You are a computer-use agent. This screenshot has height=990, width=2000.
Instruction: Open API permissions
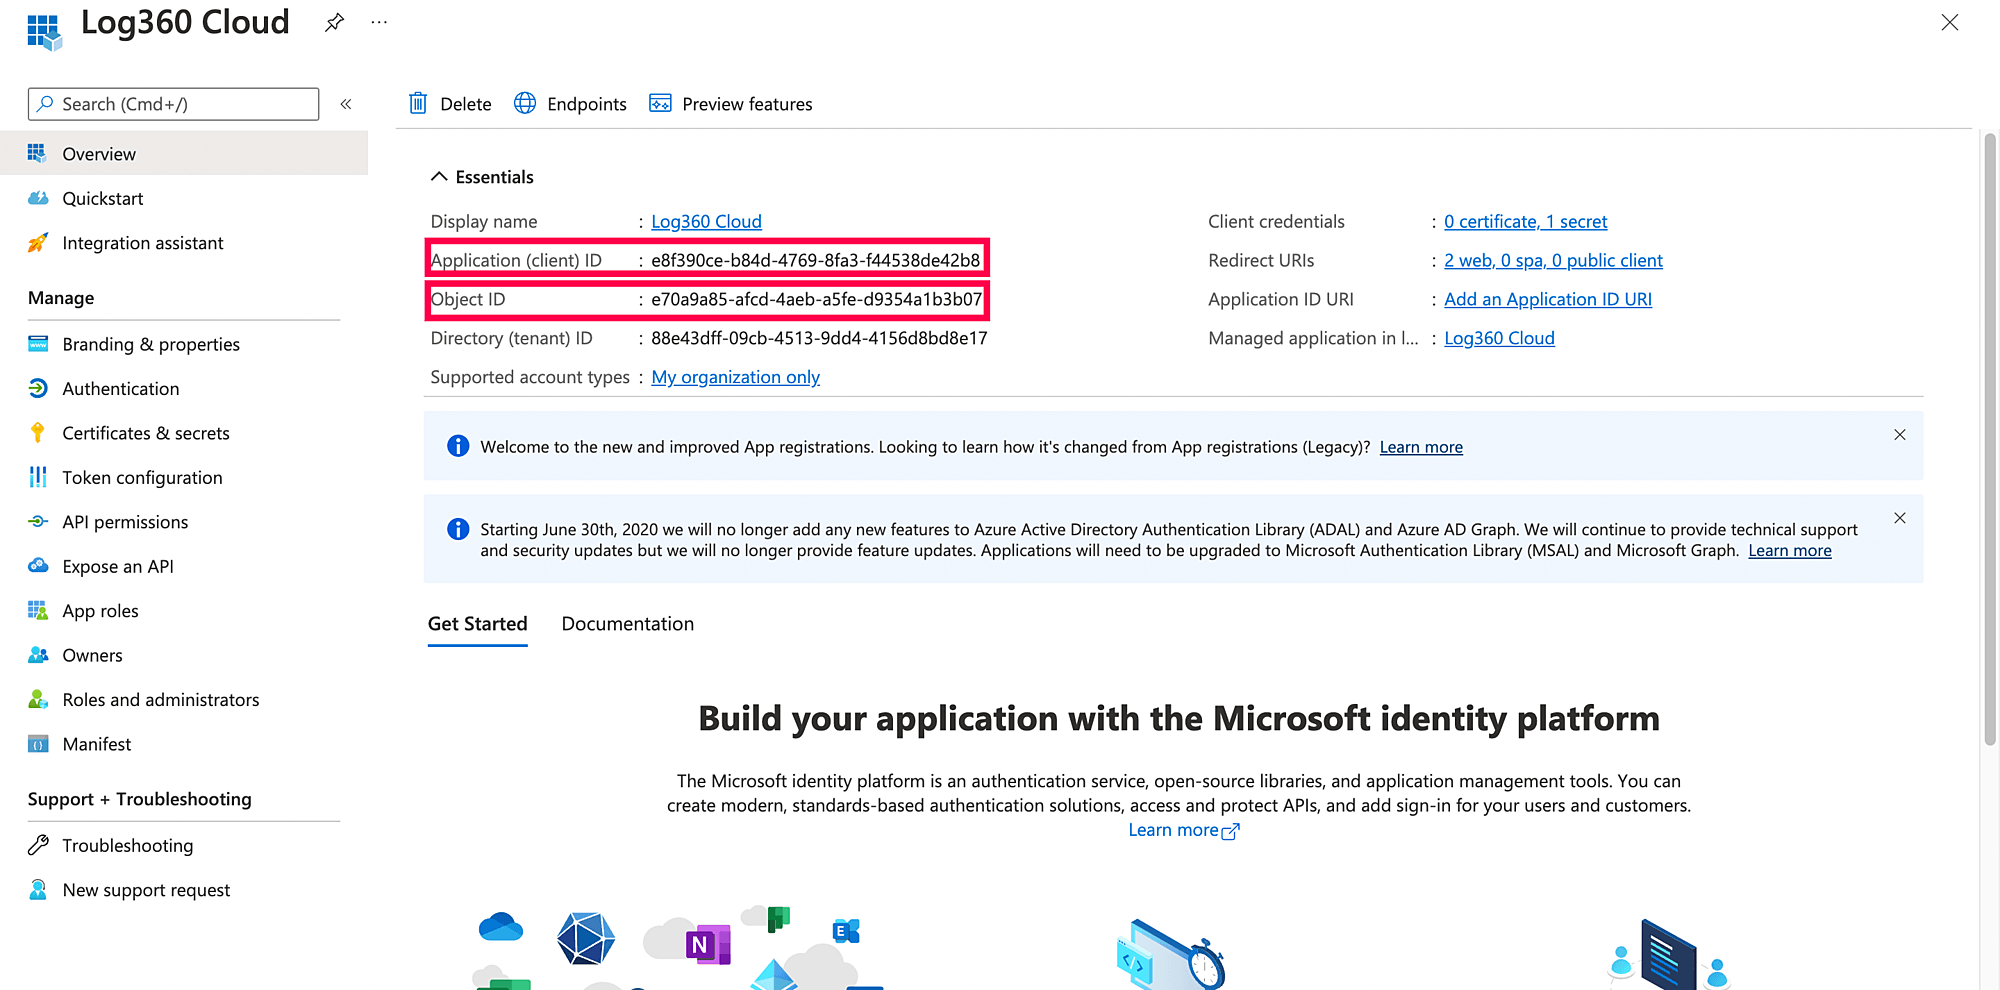[x=125, y=522]
